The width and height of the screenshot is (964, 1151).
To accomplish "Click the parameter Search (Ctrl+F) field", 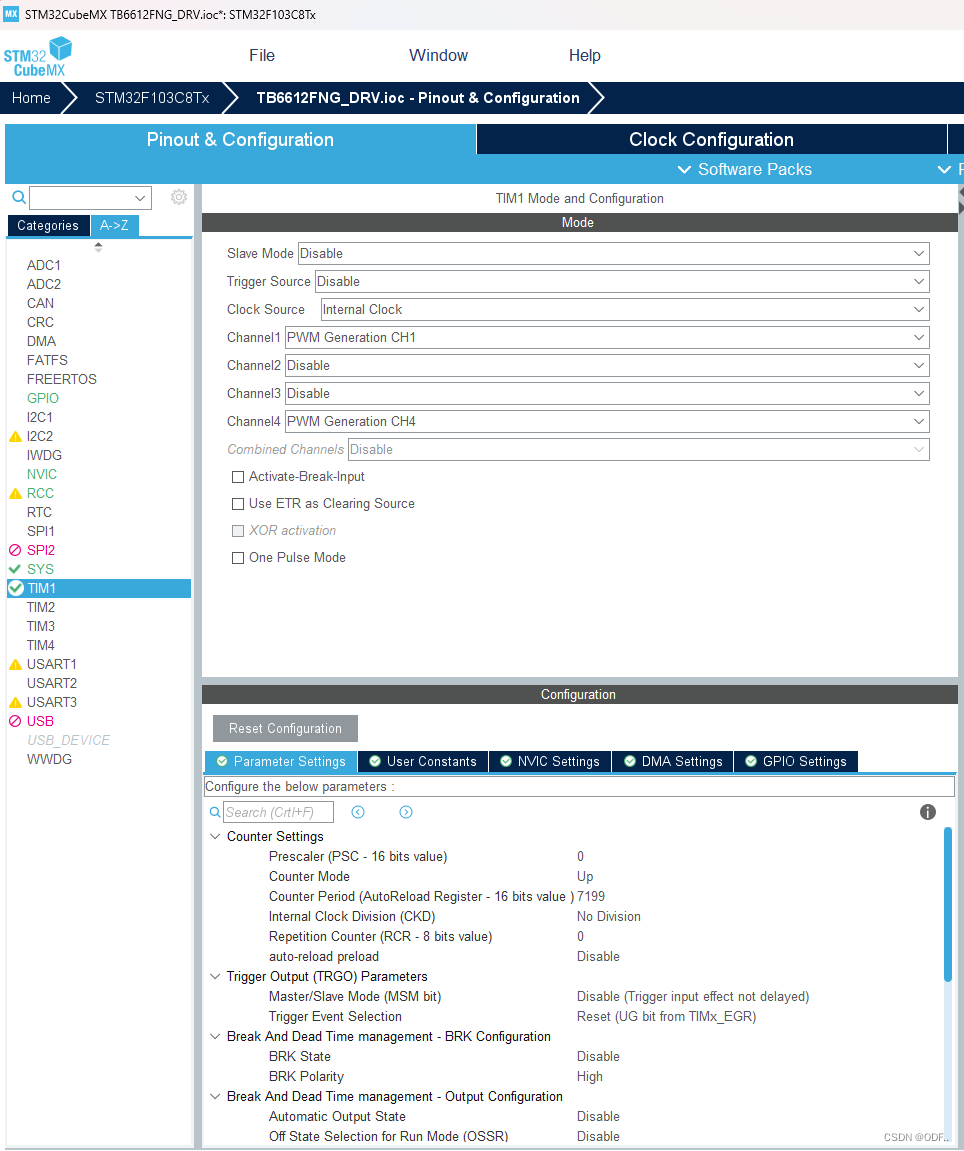I will [x=278, y=812].
